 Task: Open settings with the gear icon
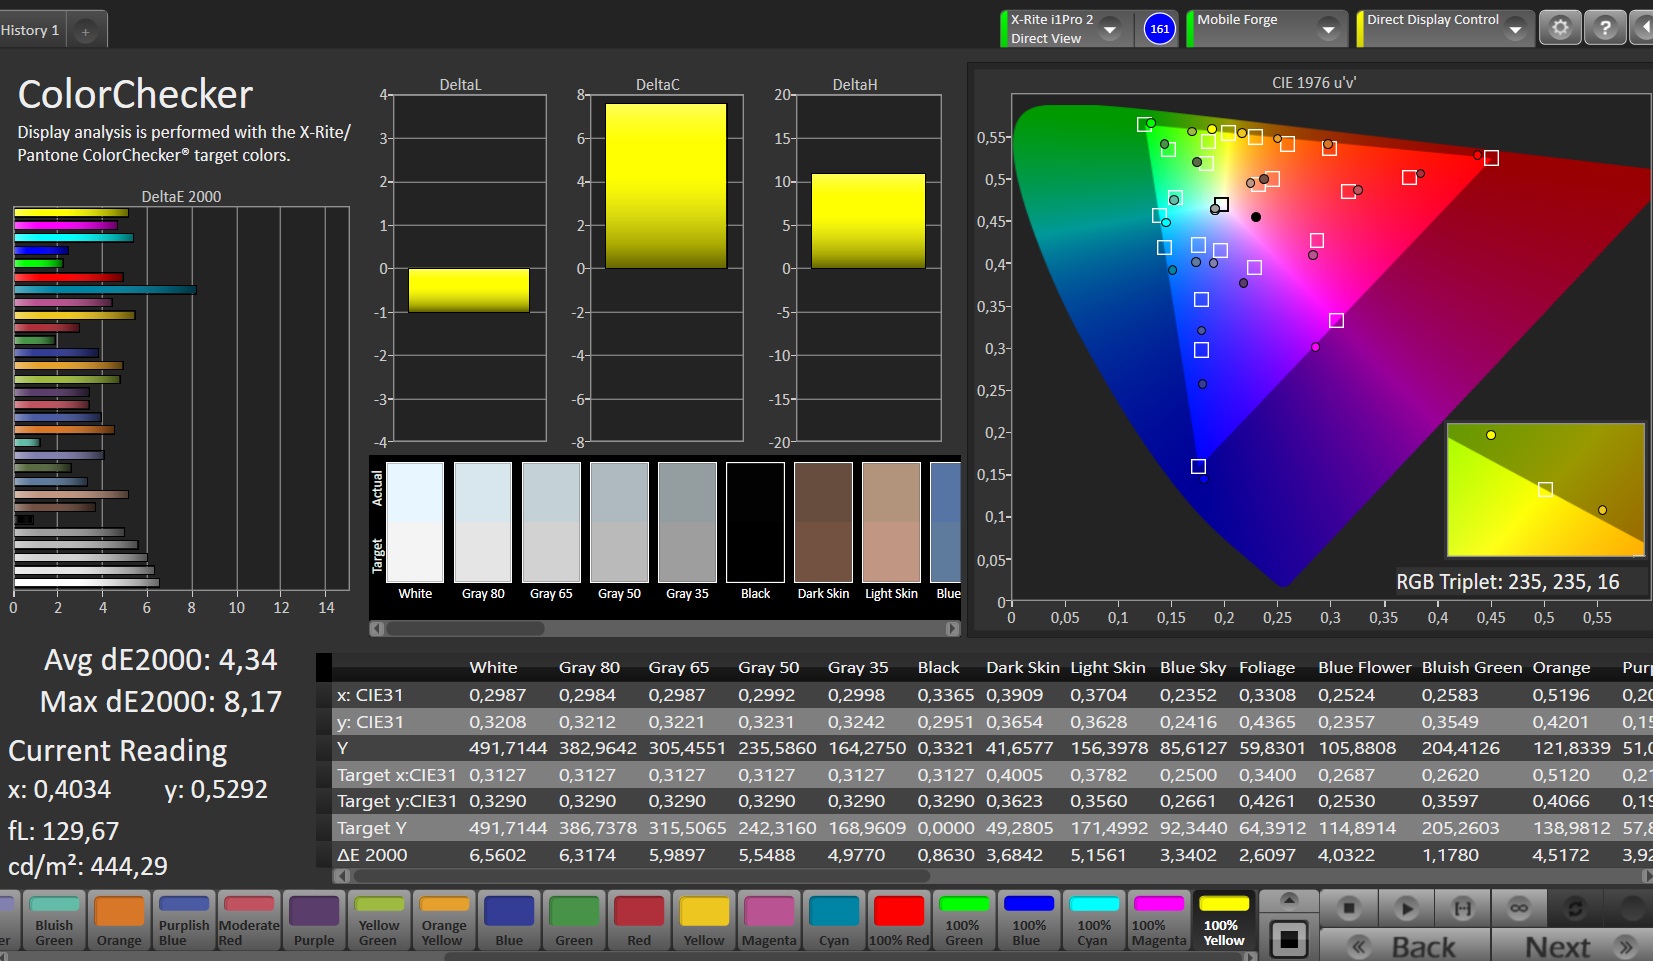tap(1560, 28)
